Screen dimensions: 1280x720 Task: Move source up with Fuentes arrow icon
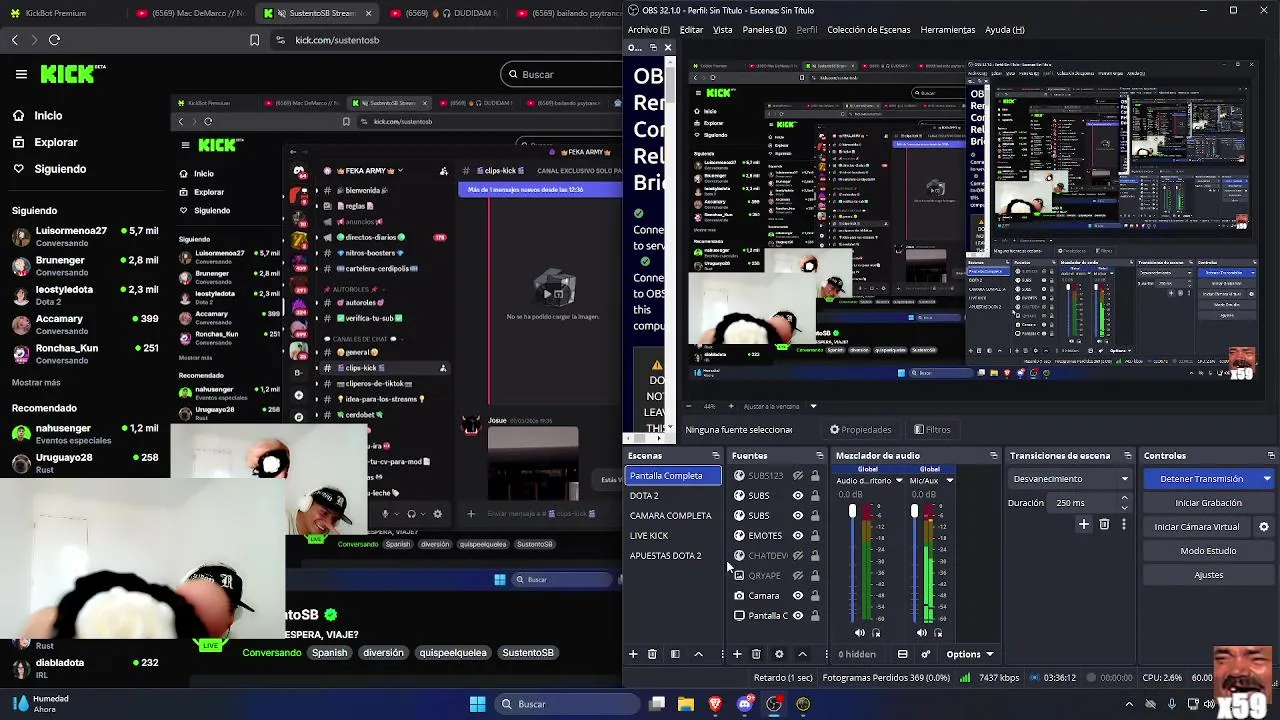click(x=802, y=654)
